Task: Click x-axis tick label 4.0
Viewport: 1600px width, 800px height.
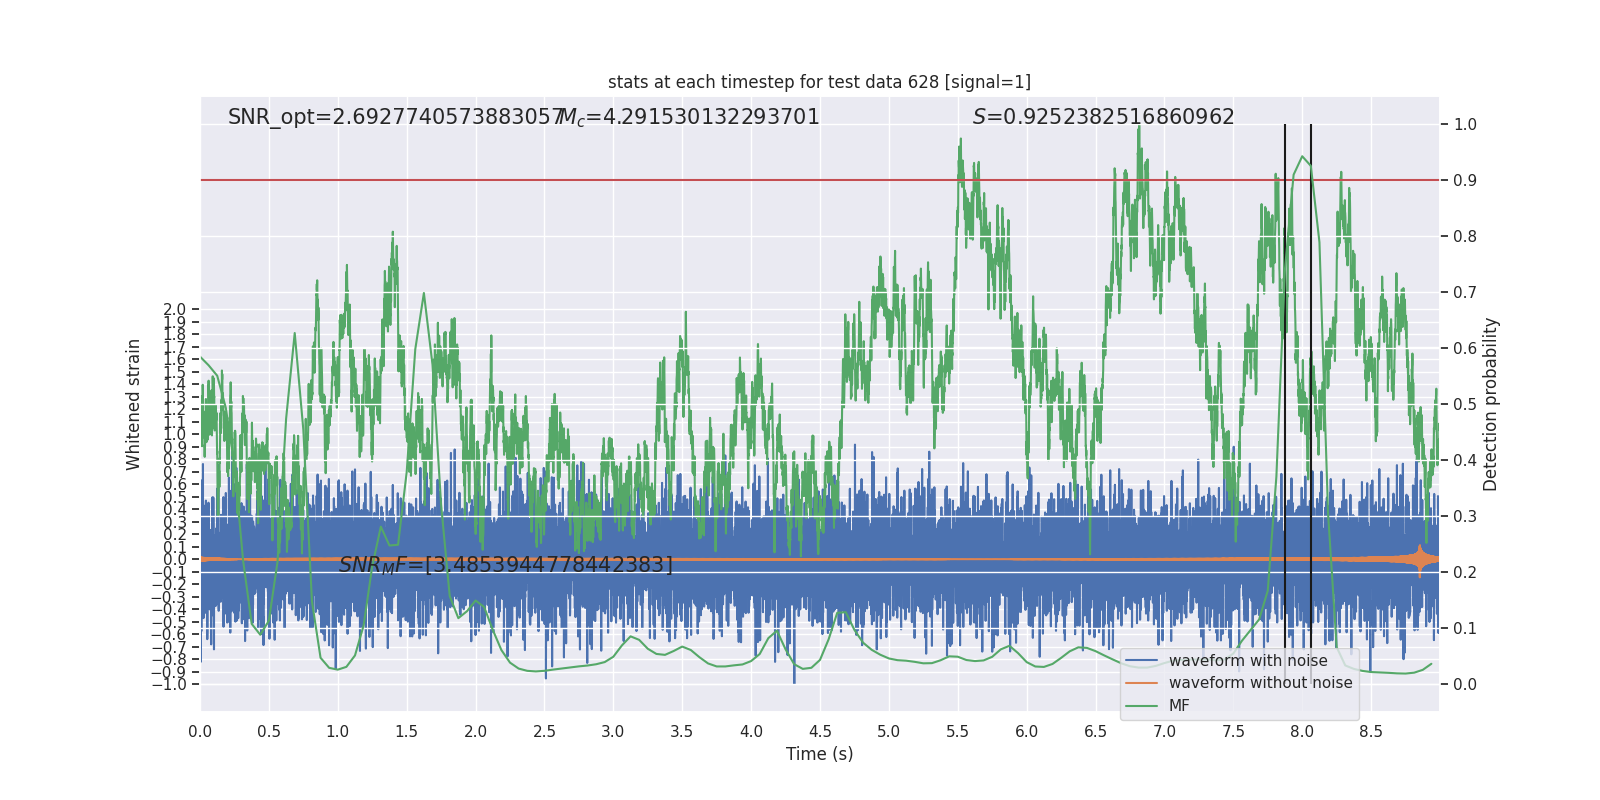Action: [x=751, y=732]
